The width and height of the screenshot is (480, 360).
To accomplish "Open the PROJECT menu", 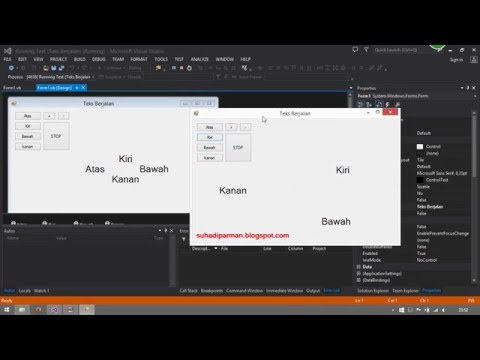I will tap(58, 59).
